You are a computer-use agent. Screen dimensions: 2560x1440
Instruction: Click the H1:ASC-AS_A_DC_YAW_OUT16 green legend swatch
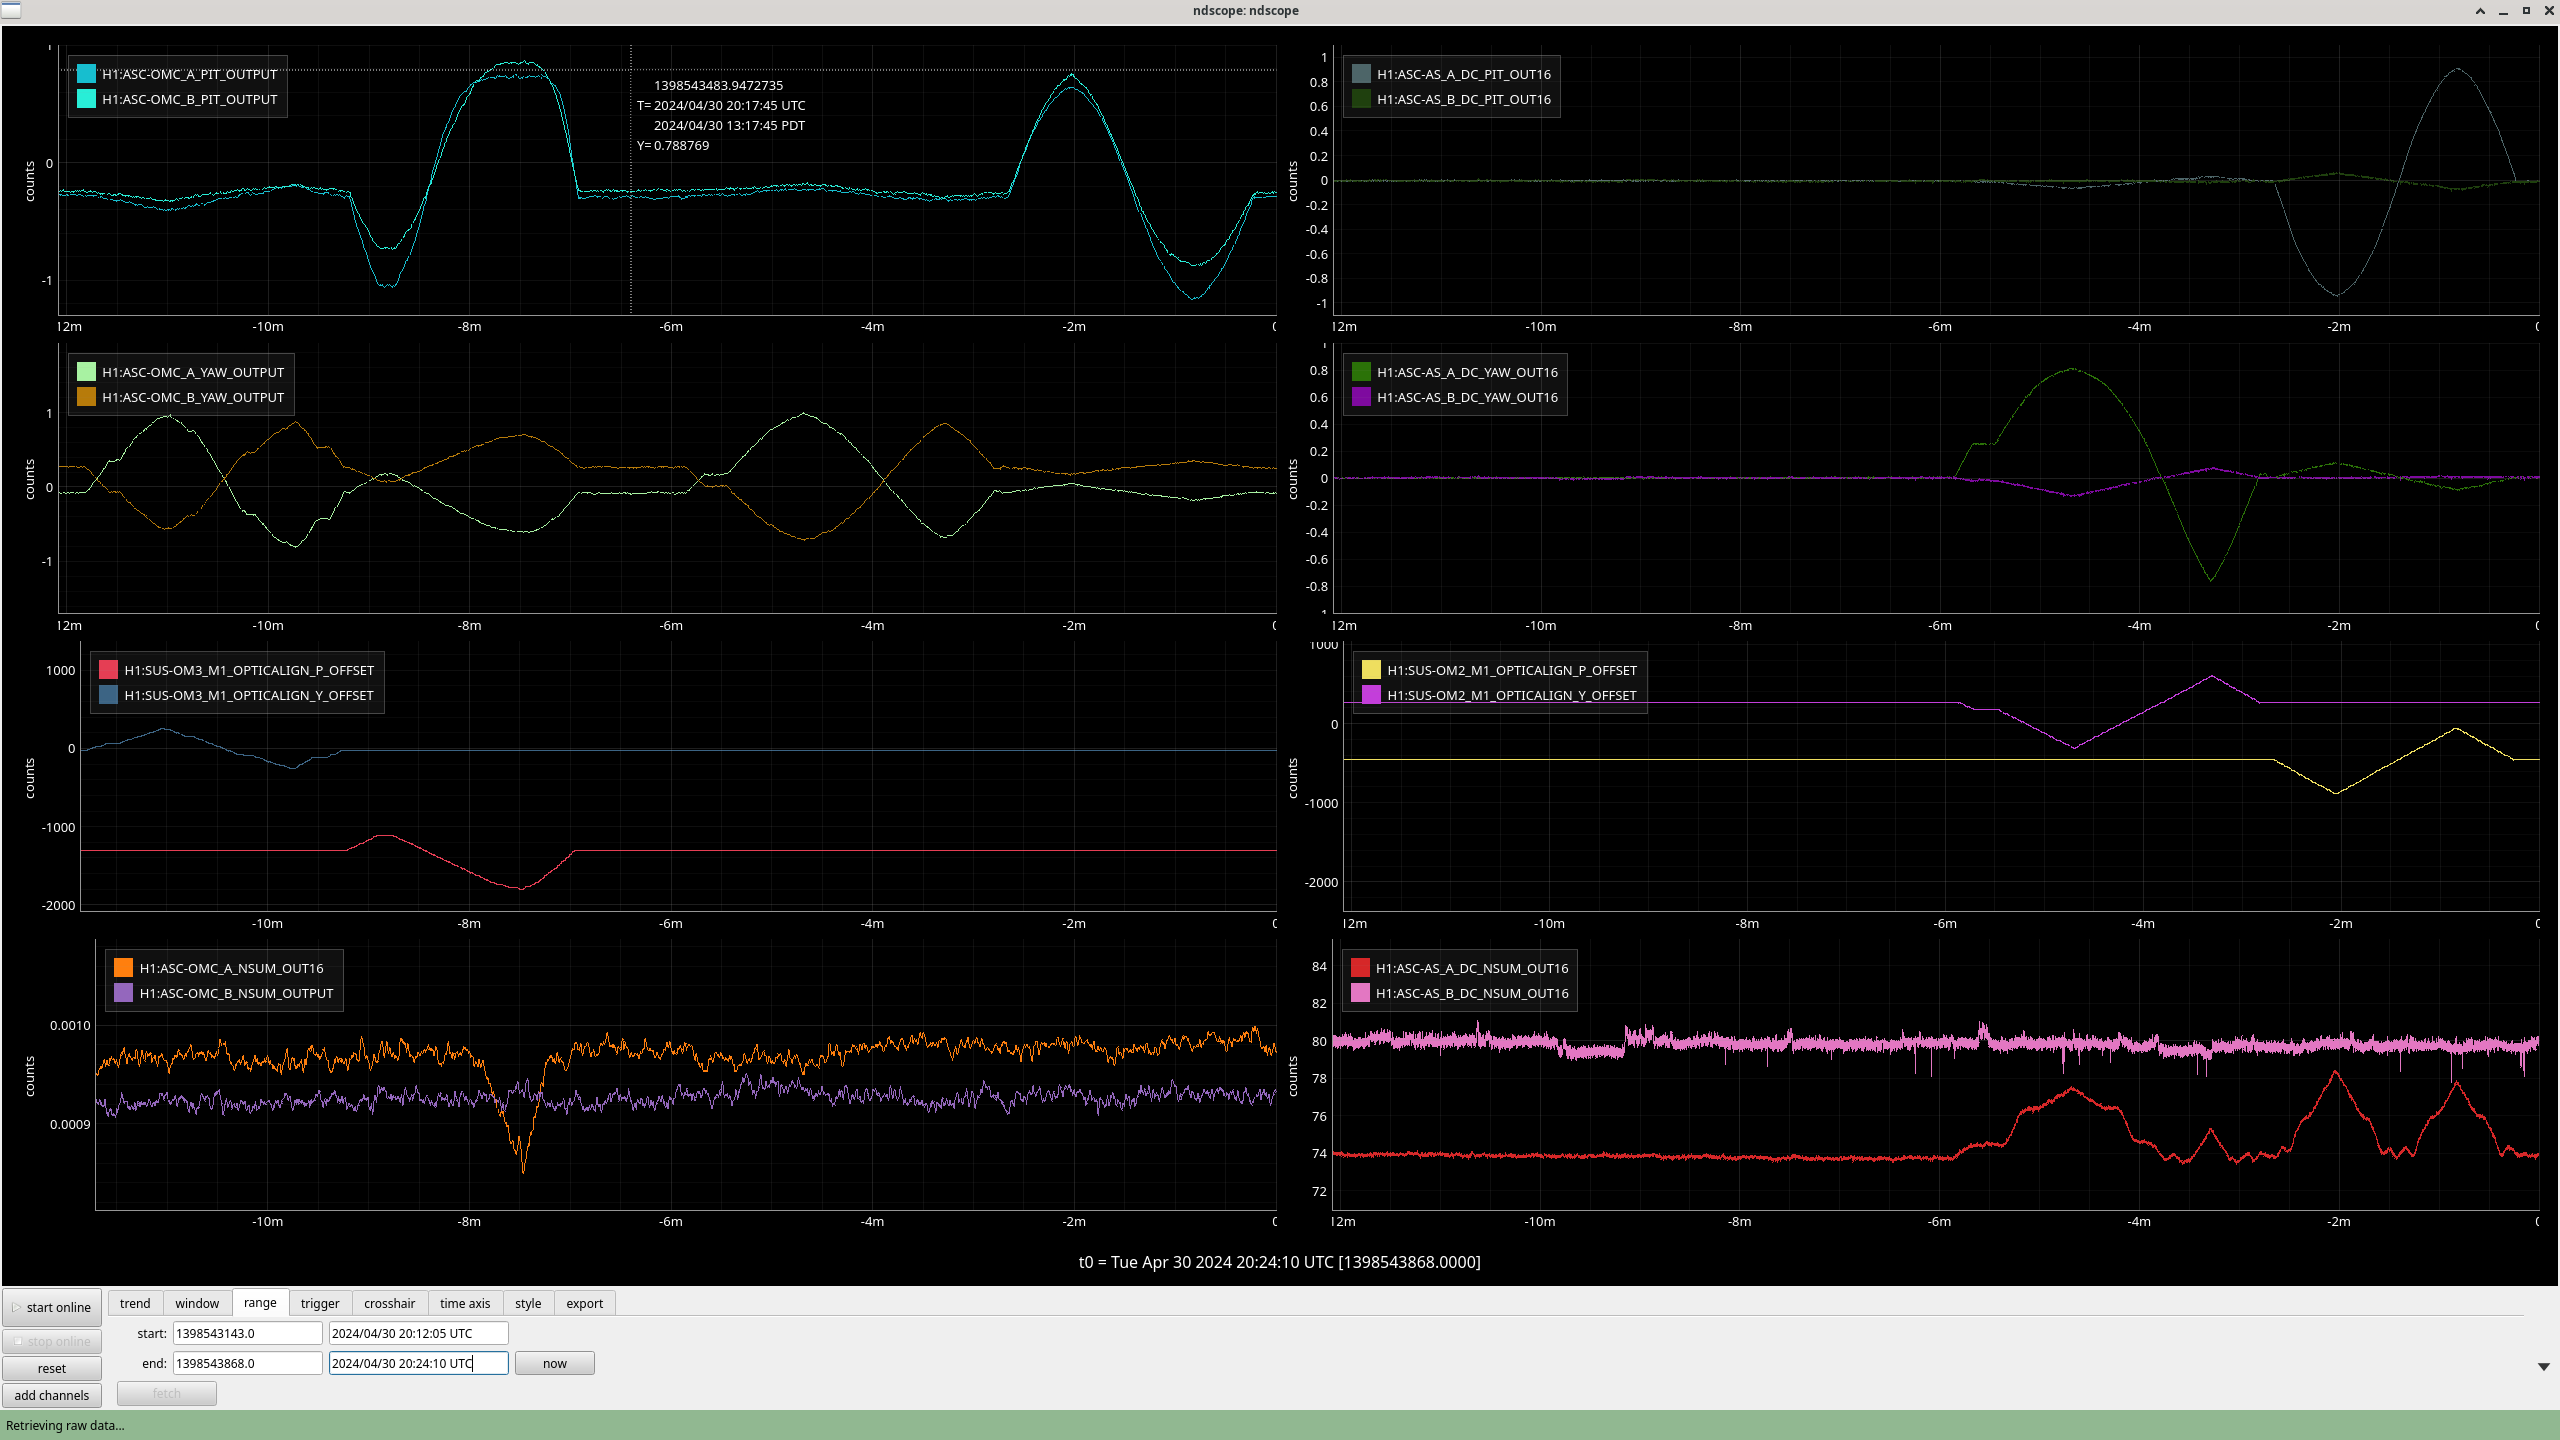pos(1361,372)
